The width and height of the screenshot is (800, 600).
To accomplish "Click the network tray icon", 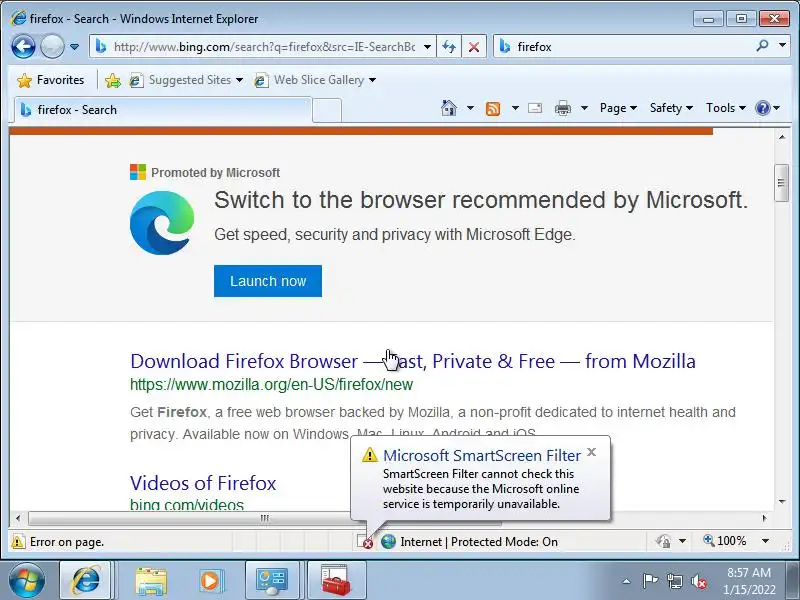I will pyautogui.click(x=674, y=581).
